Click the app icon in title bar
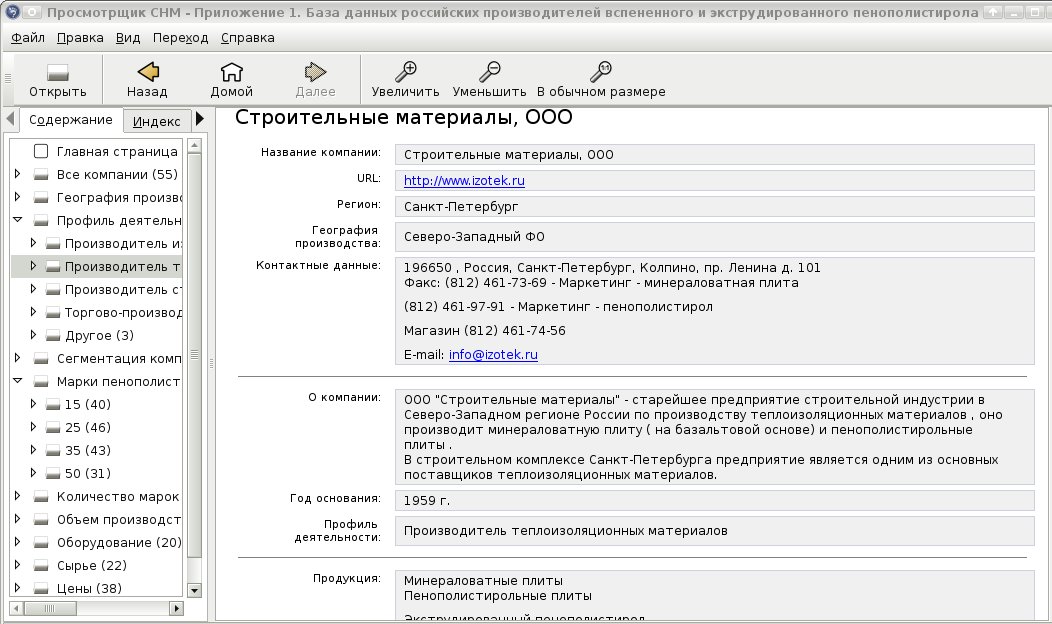Viewport: 1052px width, 624px height. pyautogui.click(x=12, y=12)
